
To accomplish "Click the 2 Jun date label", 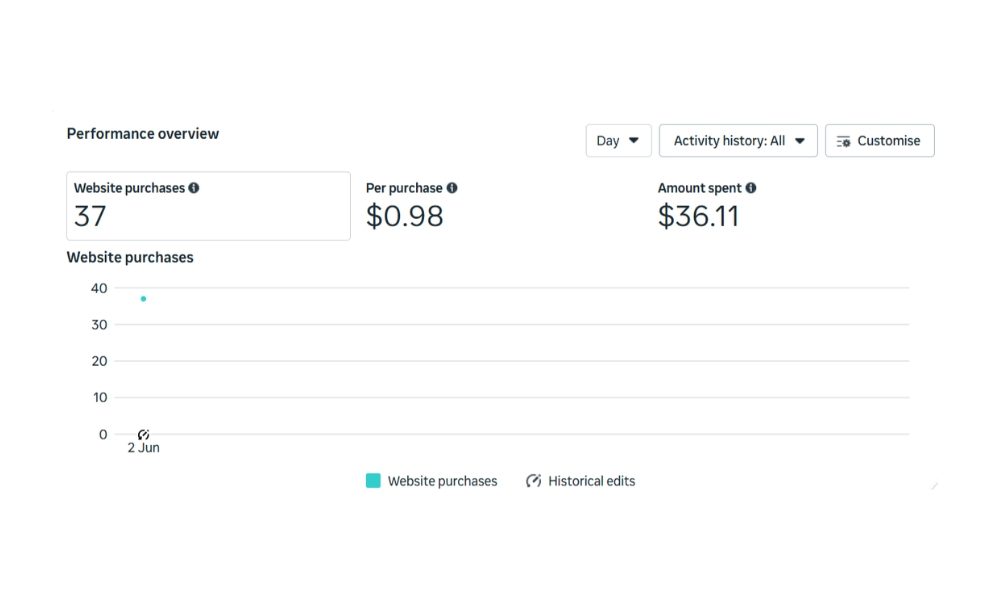I will (x=143, y=448).
